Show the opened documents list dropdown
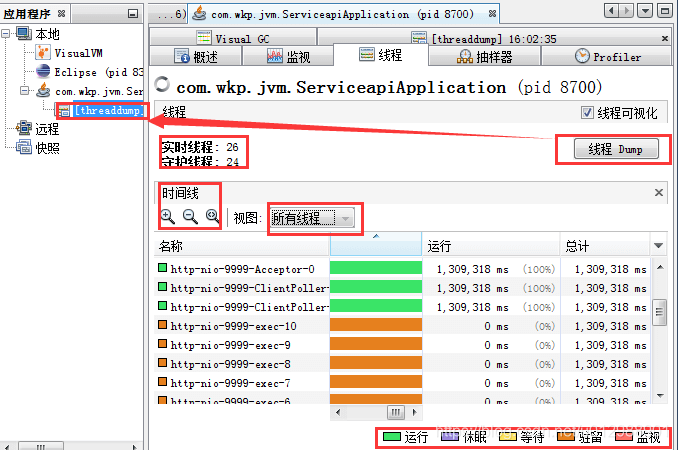 pos(645,10)
